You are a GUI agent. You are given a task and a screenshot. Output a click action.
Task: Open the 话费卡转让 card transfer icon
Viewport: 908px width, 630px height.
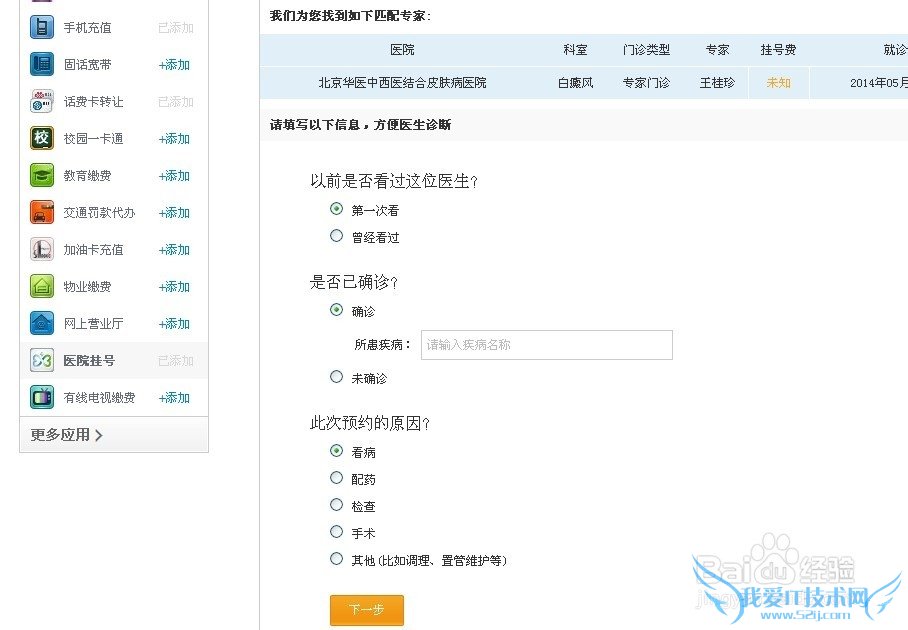click(42, 101)
